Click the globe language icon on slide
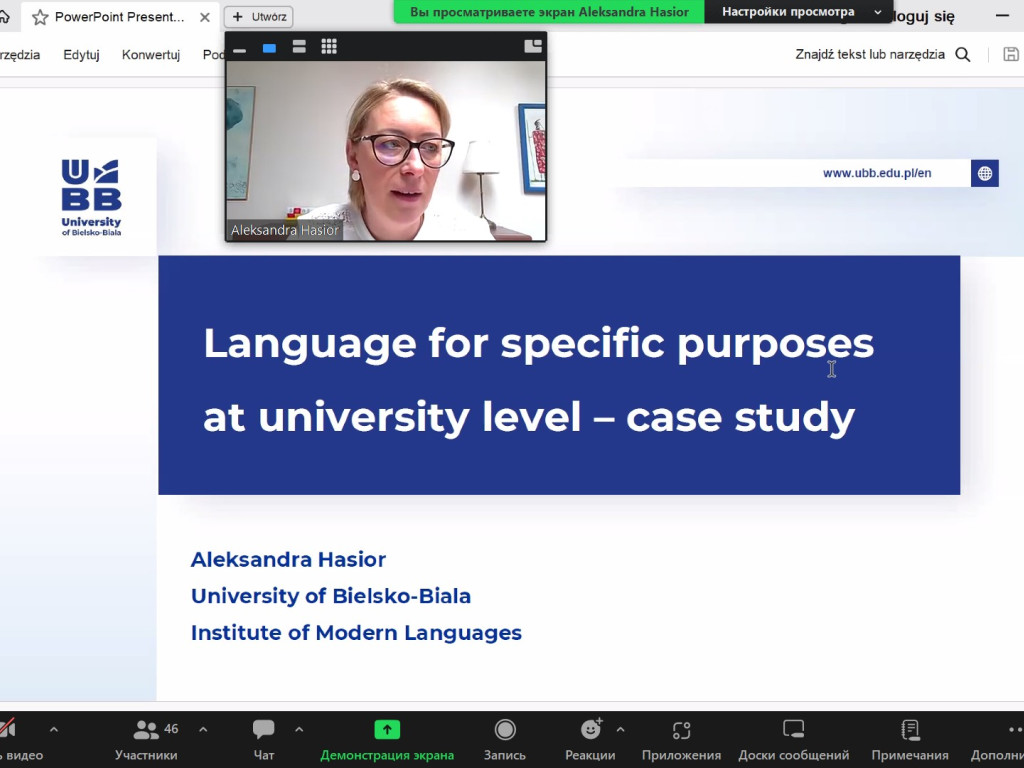 (x=985, y=173)
